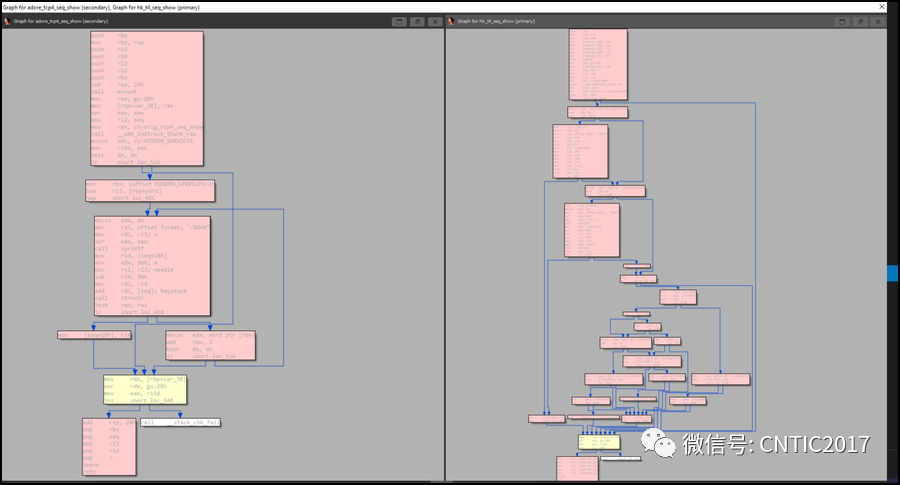
Task: Restore the hk_t4_seq_show primary graph panel
Action: [x=860, y=22]
